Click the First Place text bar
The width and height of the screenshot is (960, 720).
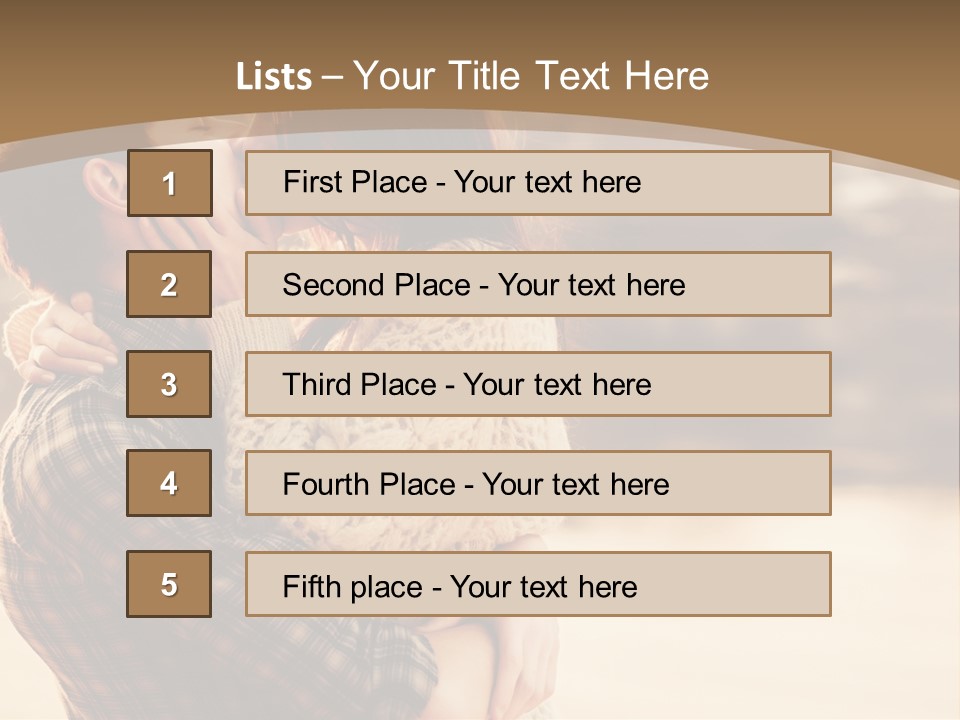(538, 183)
